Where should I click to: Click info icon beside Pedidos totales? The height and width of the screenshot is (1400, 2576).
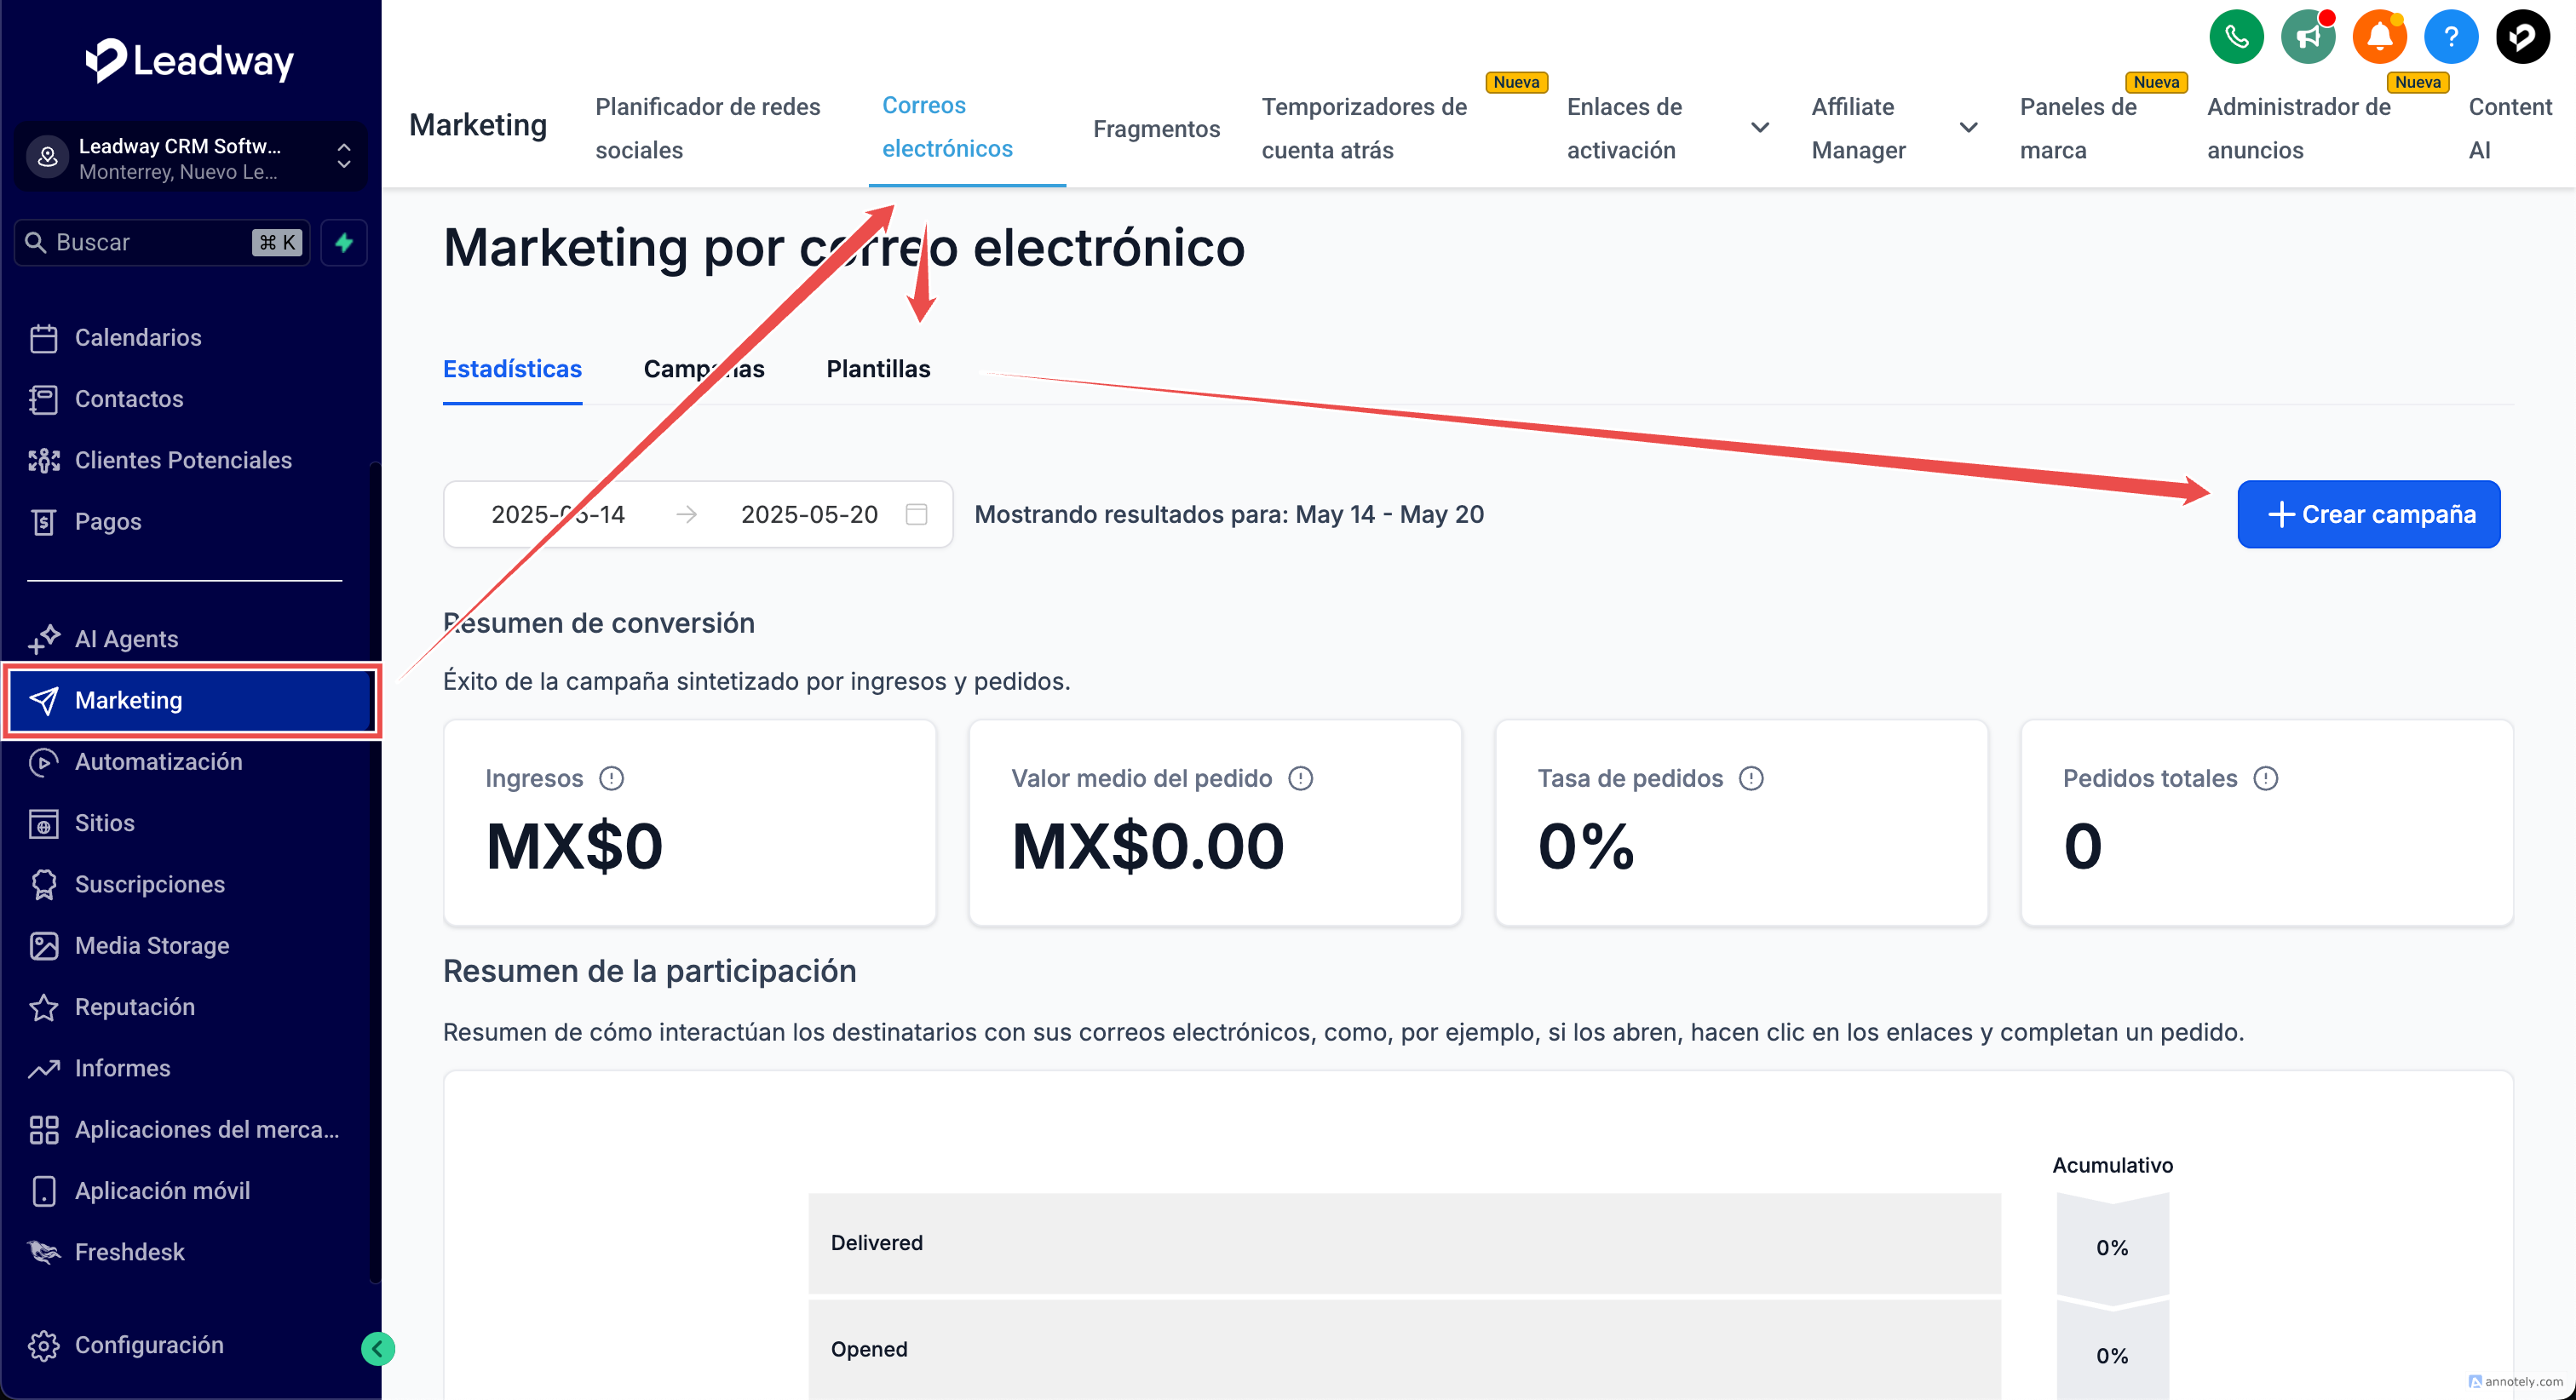tap(2265, 778)
